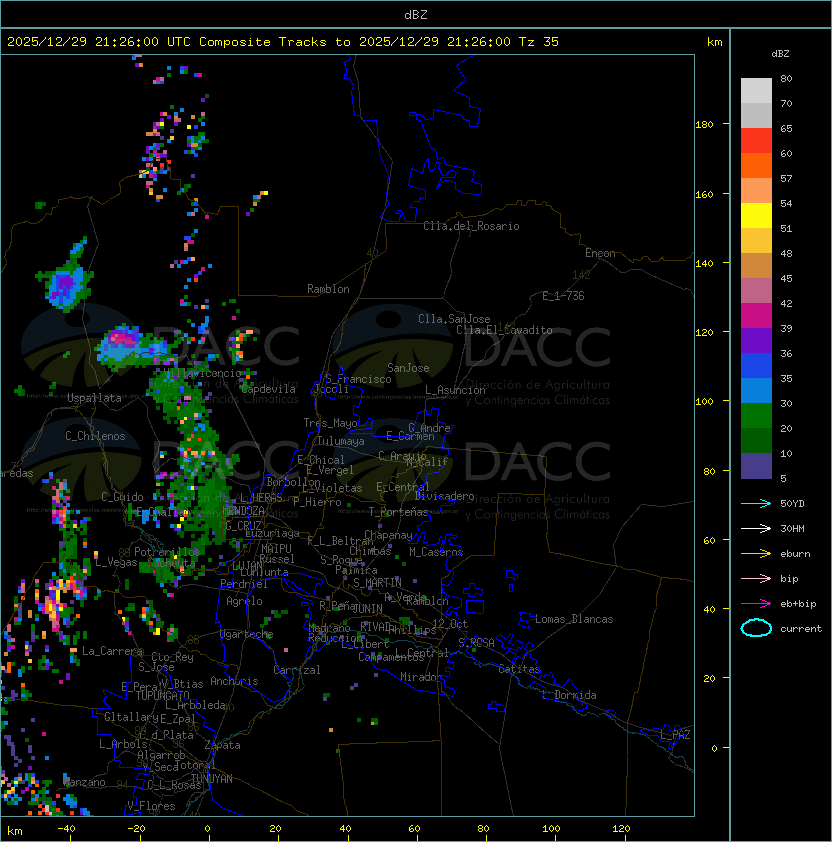
Task: Click the '45' value label on the dBZ scale
Action: point(786,279)
